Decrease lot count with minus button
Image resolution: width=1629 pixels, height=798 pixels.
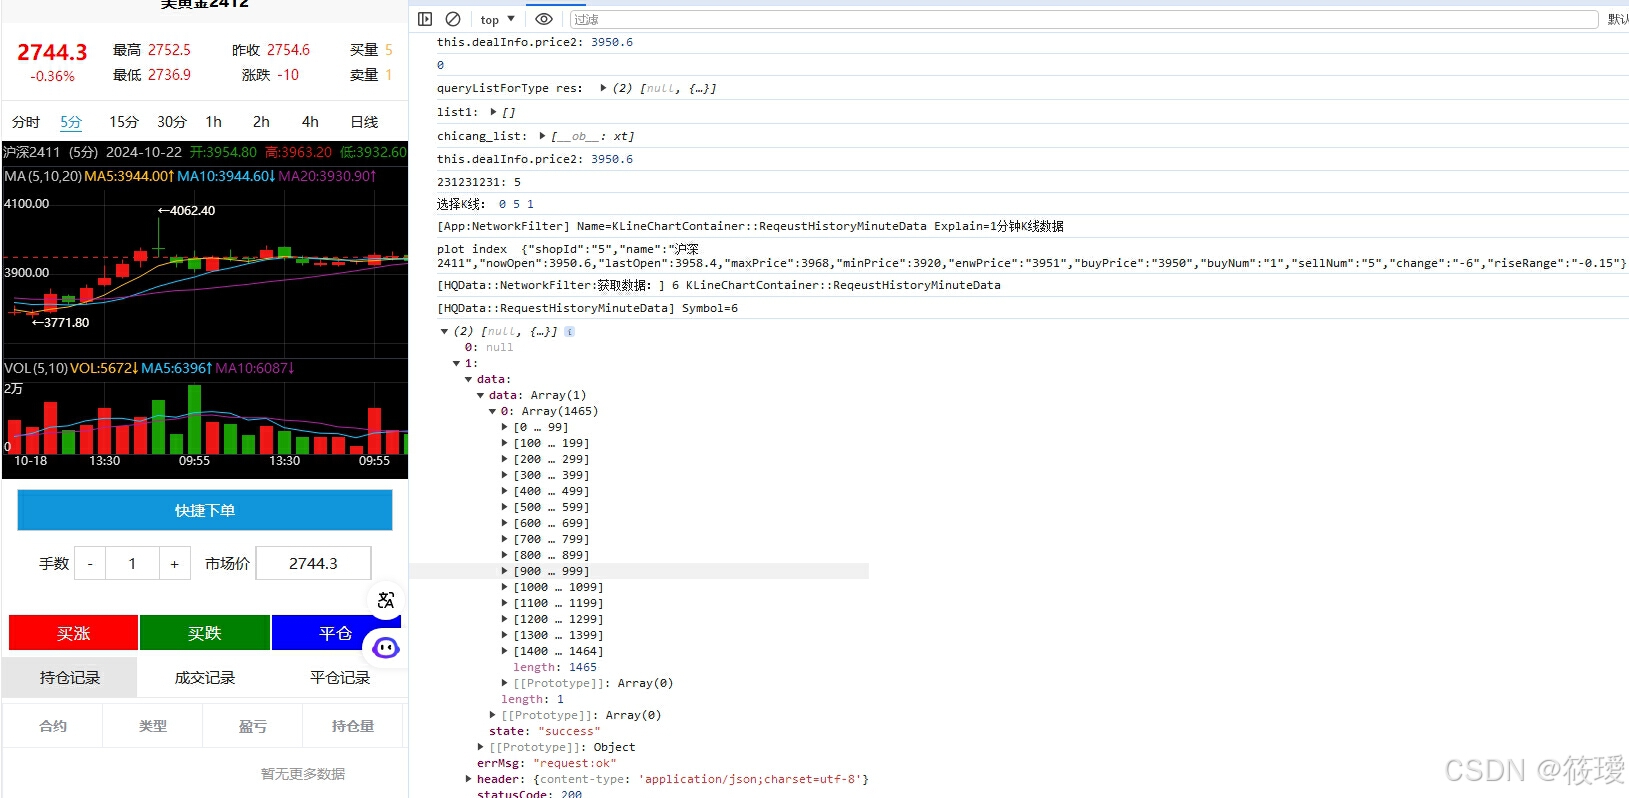(90, 564)
